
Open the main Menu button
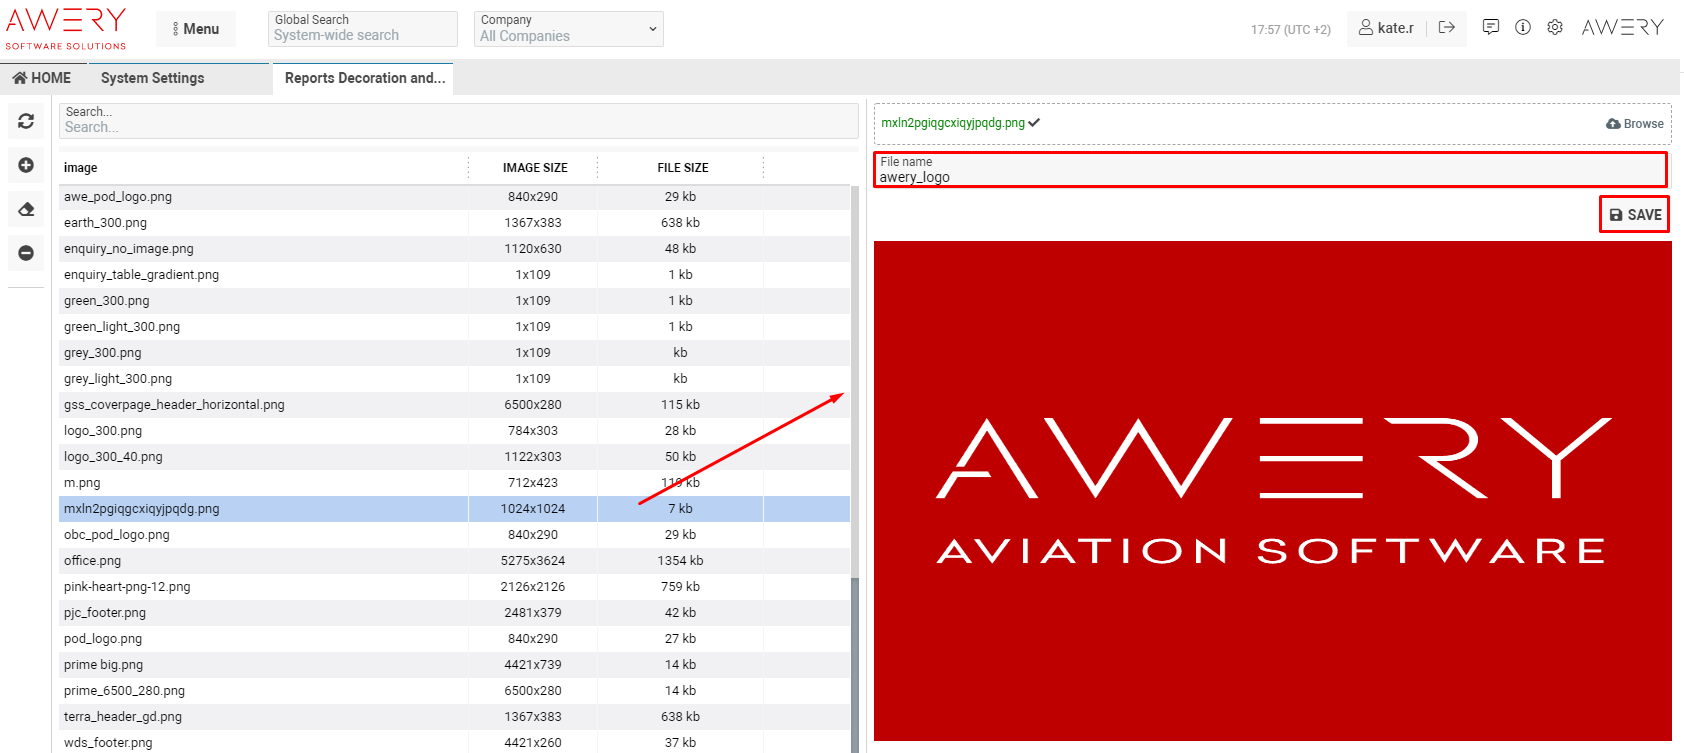(196, 29)
